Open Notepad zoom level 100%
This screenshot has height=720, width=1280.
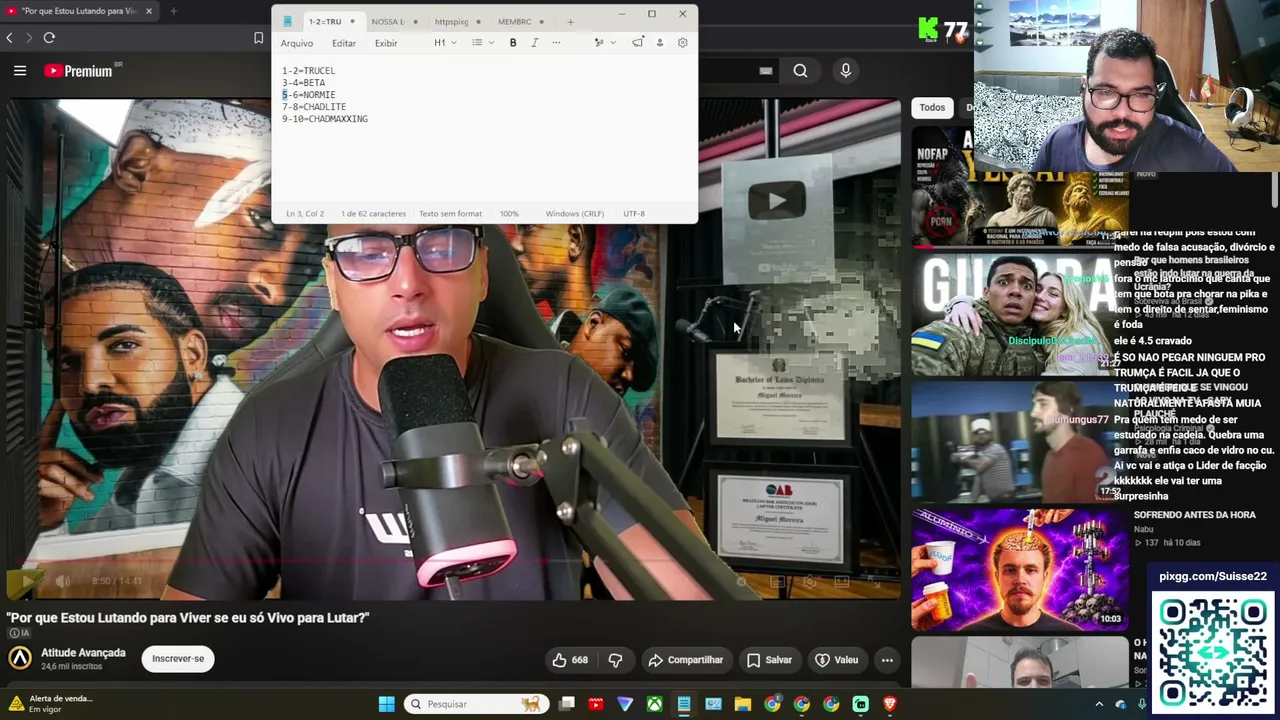pos(509,214)
